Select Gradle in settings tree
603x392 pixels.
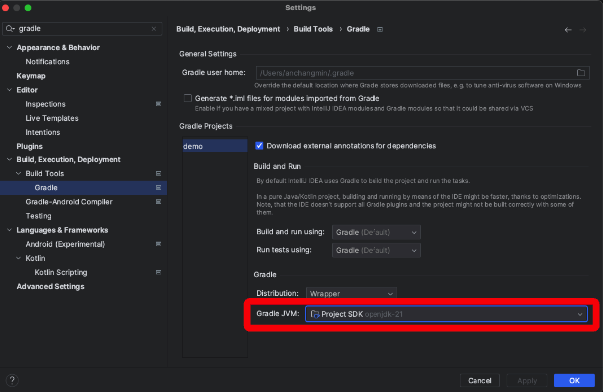(83, 188)
